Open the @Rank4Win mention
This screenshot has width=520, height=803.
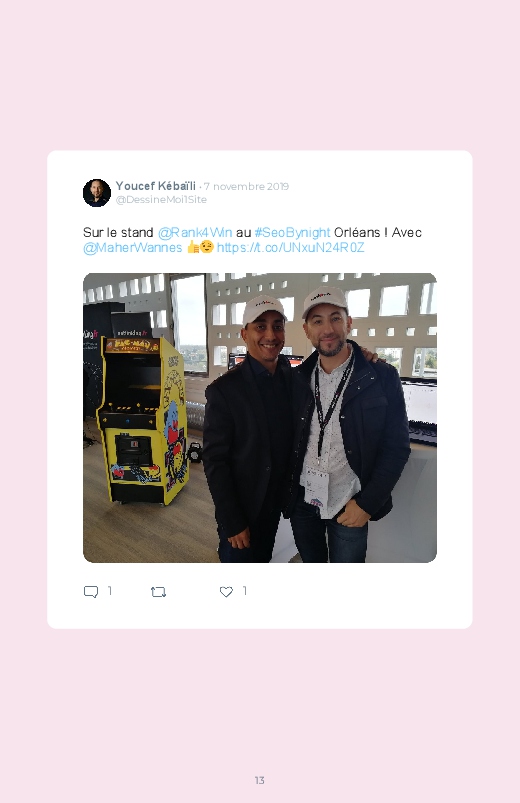[195, 233]
